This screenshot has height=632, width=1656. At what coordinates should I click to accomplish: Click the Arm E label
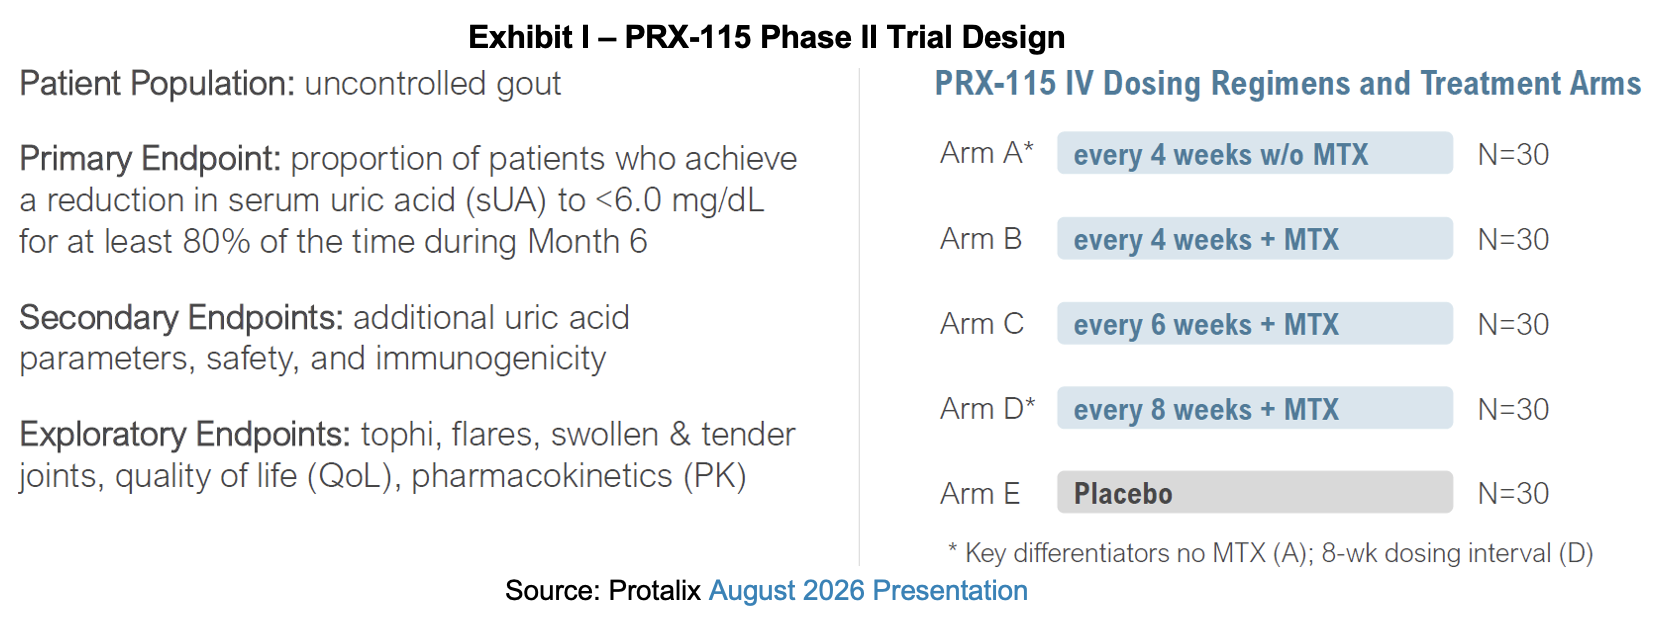click(x=980, y=493)
